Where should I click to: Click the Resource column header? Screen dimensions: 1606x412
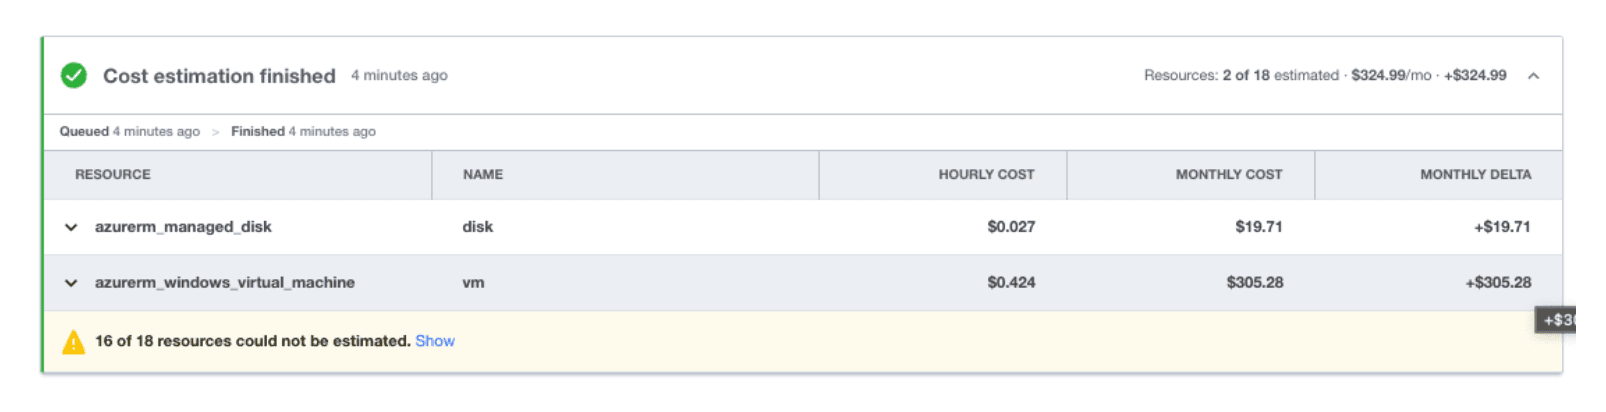coord(113,174)
